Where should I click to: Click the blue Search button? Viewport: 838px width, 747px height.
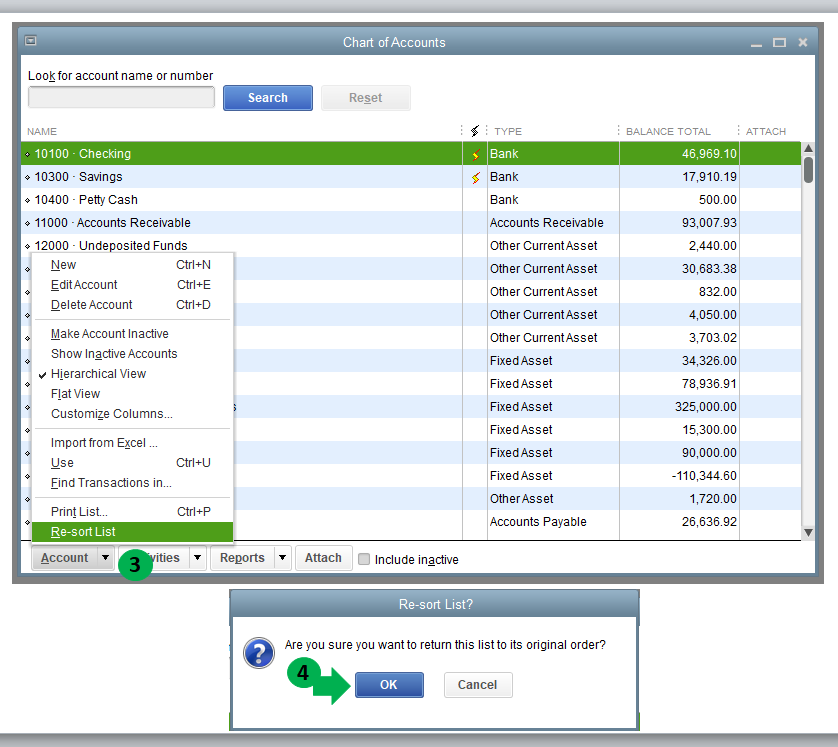[x=268, y=98]
